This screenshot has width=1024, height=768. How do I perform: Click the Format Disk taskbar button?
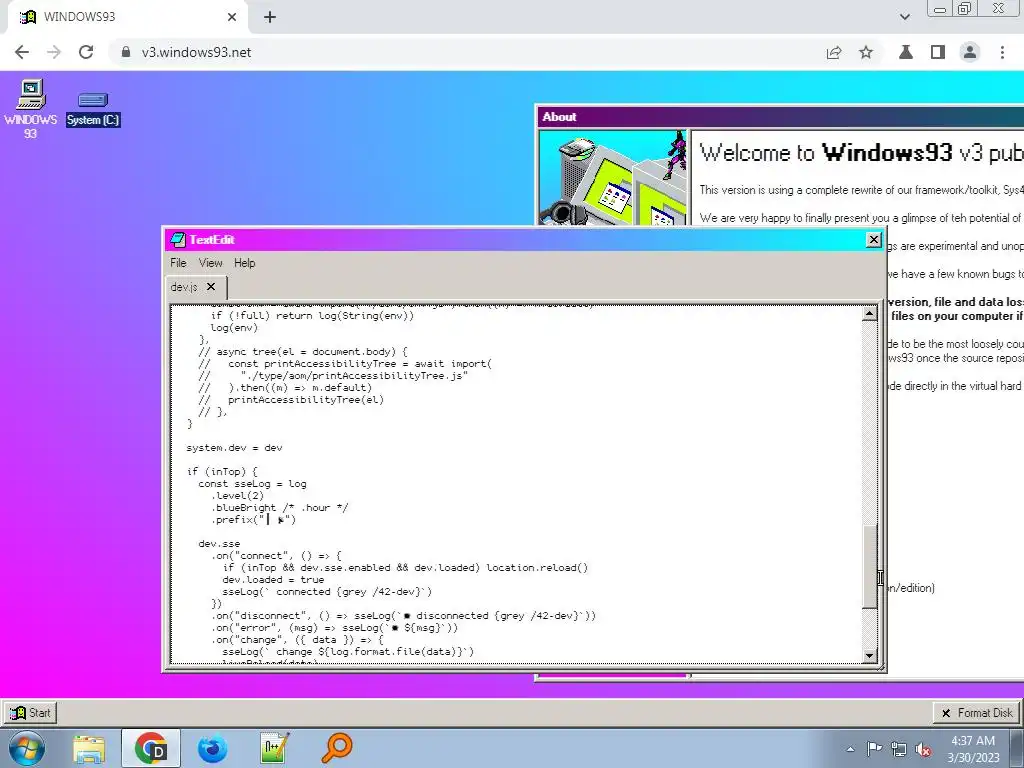click(x=976, y=712)
